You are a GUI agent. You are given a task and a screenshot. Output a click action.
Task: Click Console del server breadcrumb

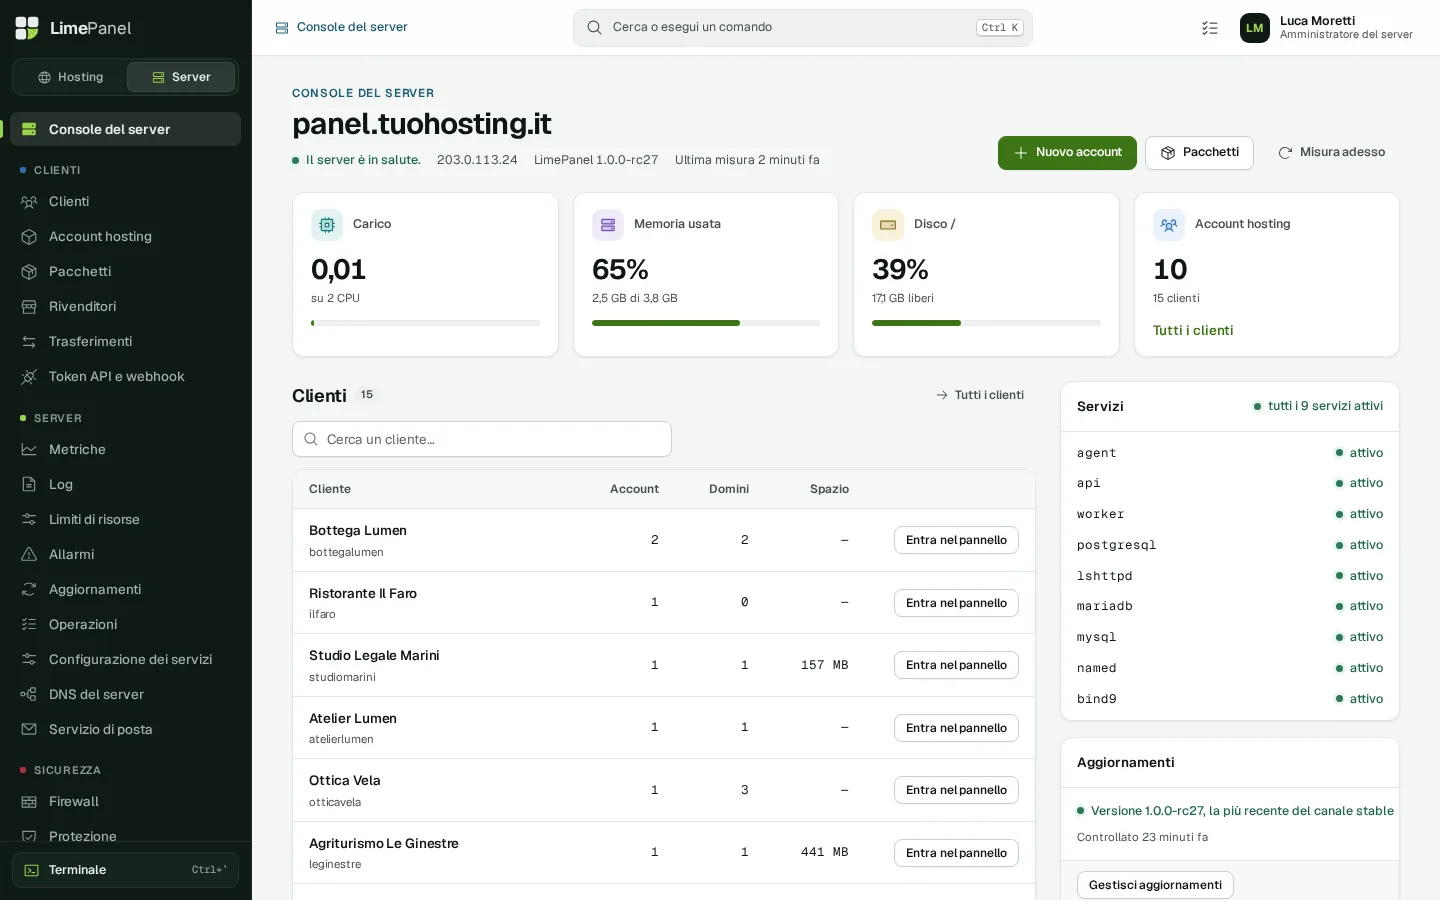tap(342, 28)
